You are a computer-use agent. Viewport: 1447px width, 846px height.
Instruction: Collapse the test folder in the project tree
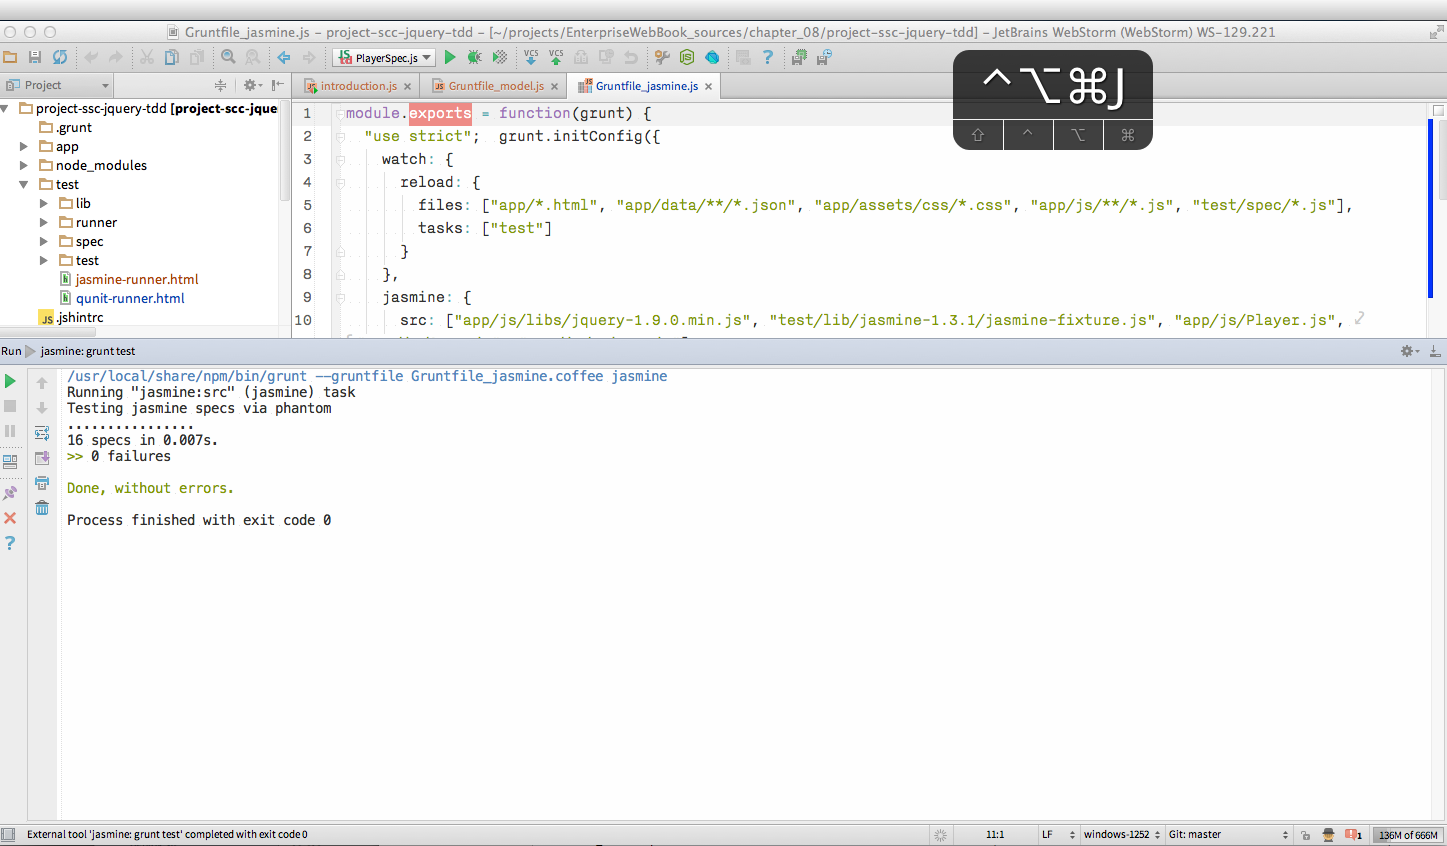click(x=24, y=184)
